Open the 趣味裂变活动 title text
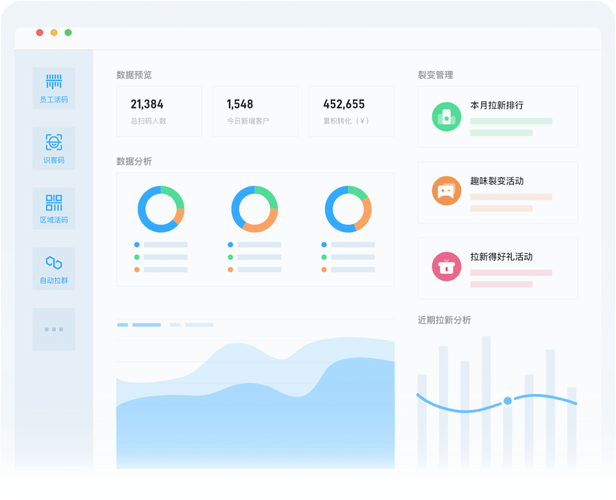 (497, 181)
